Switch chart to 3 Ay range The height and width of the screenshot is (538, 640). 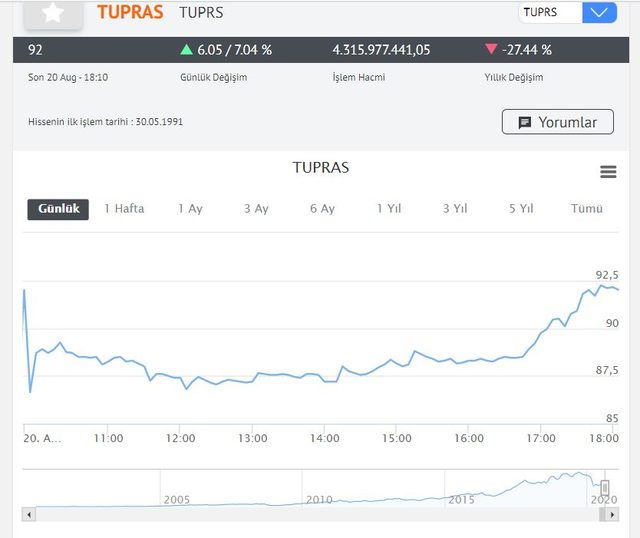pos(256,209)
